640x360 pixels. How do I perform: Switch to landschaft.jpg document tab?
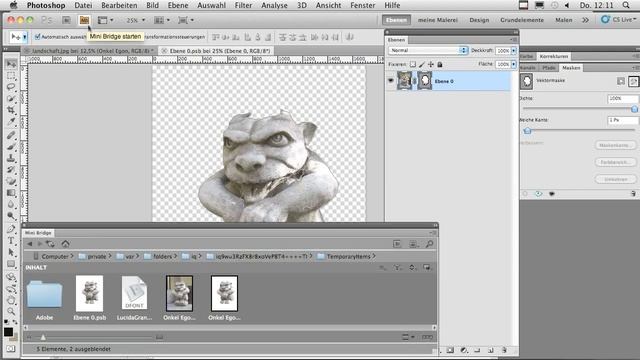click(x=89, y=51)
